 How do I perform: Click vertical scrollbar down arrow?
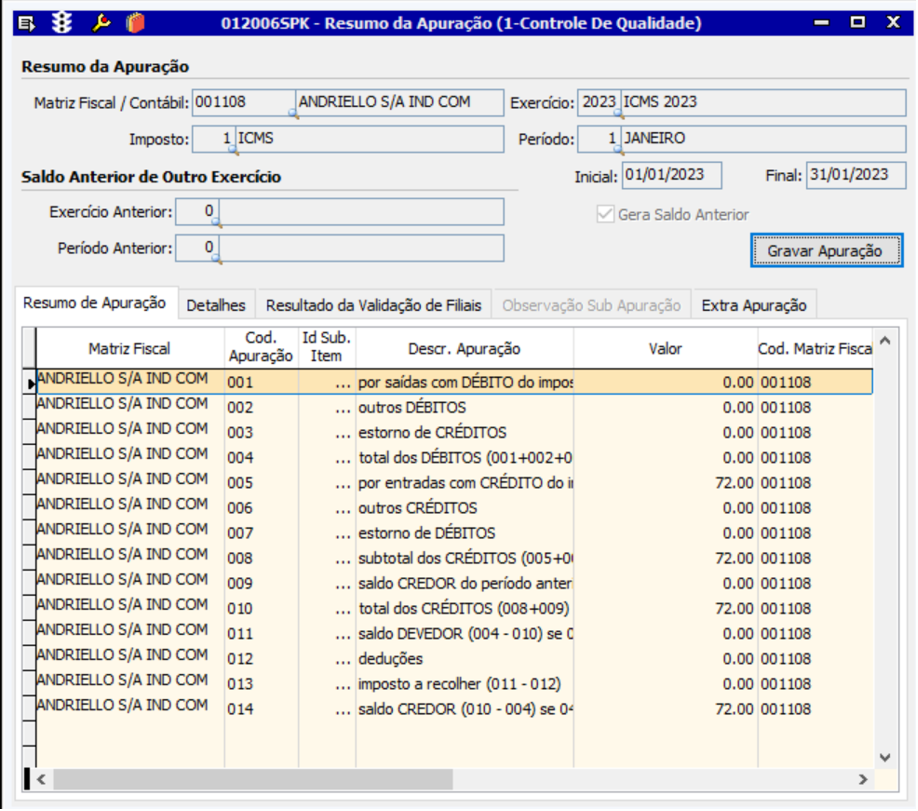tap(885, 757)
